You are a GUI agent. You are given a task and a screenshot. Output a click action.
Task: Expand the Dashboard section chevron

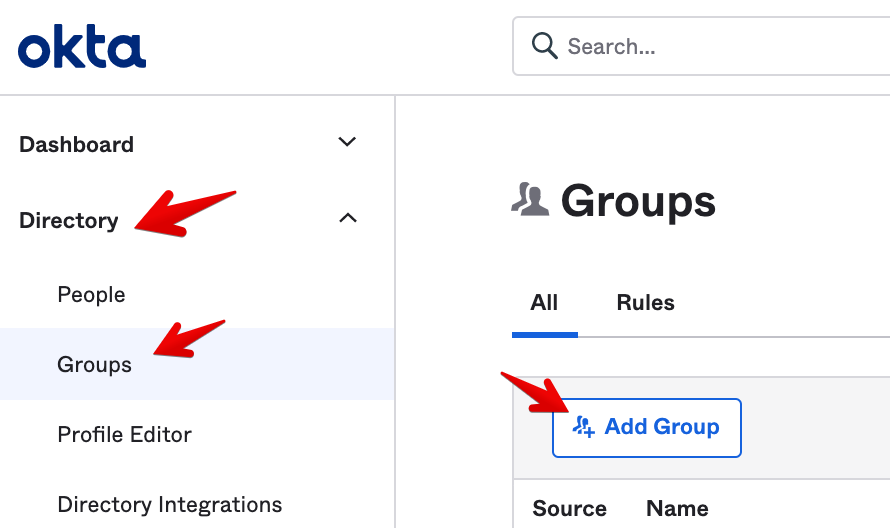coord(347,142)
